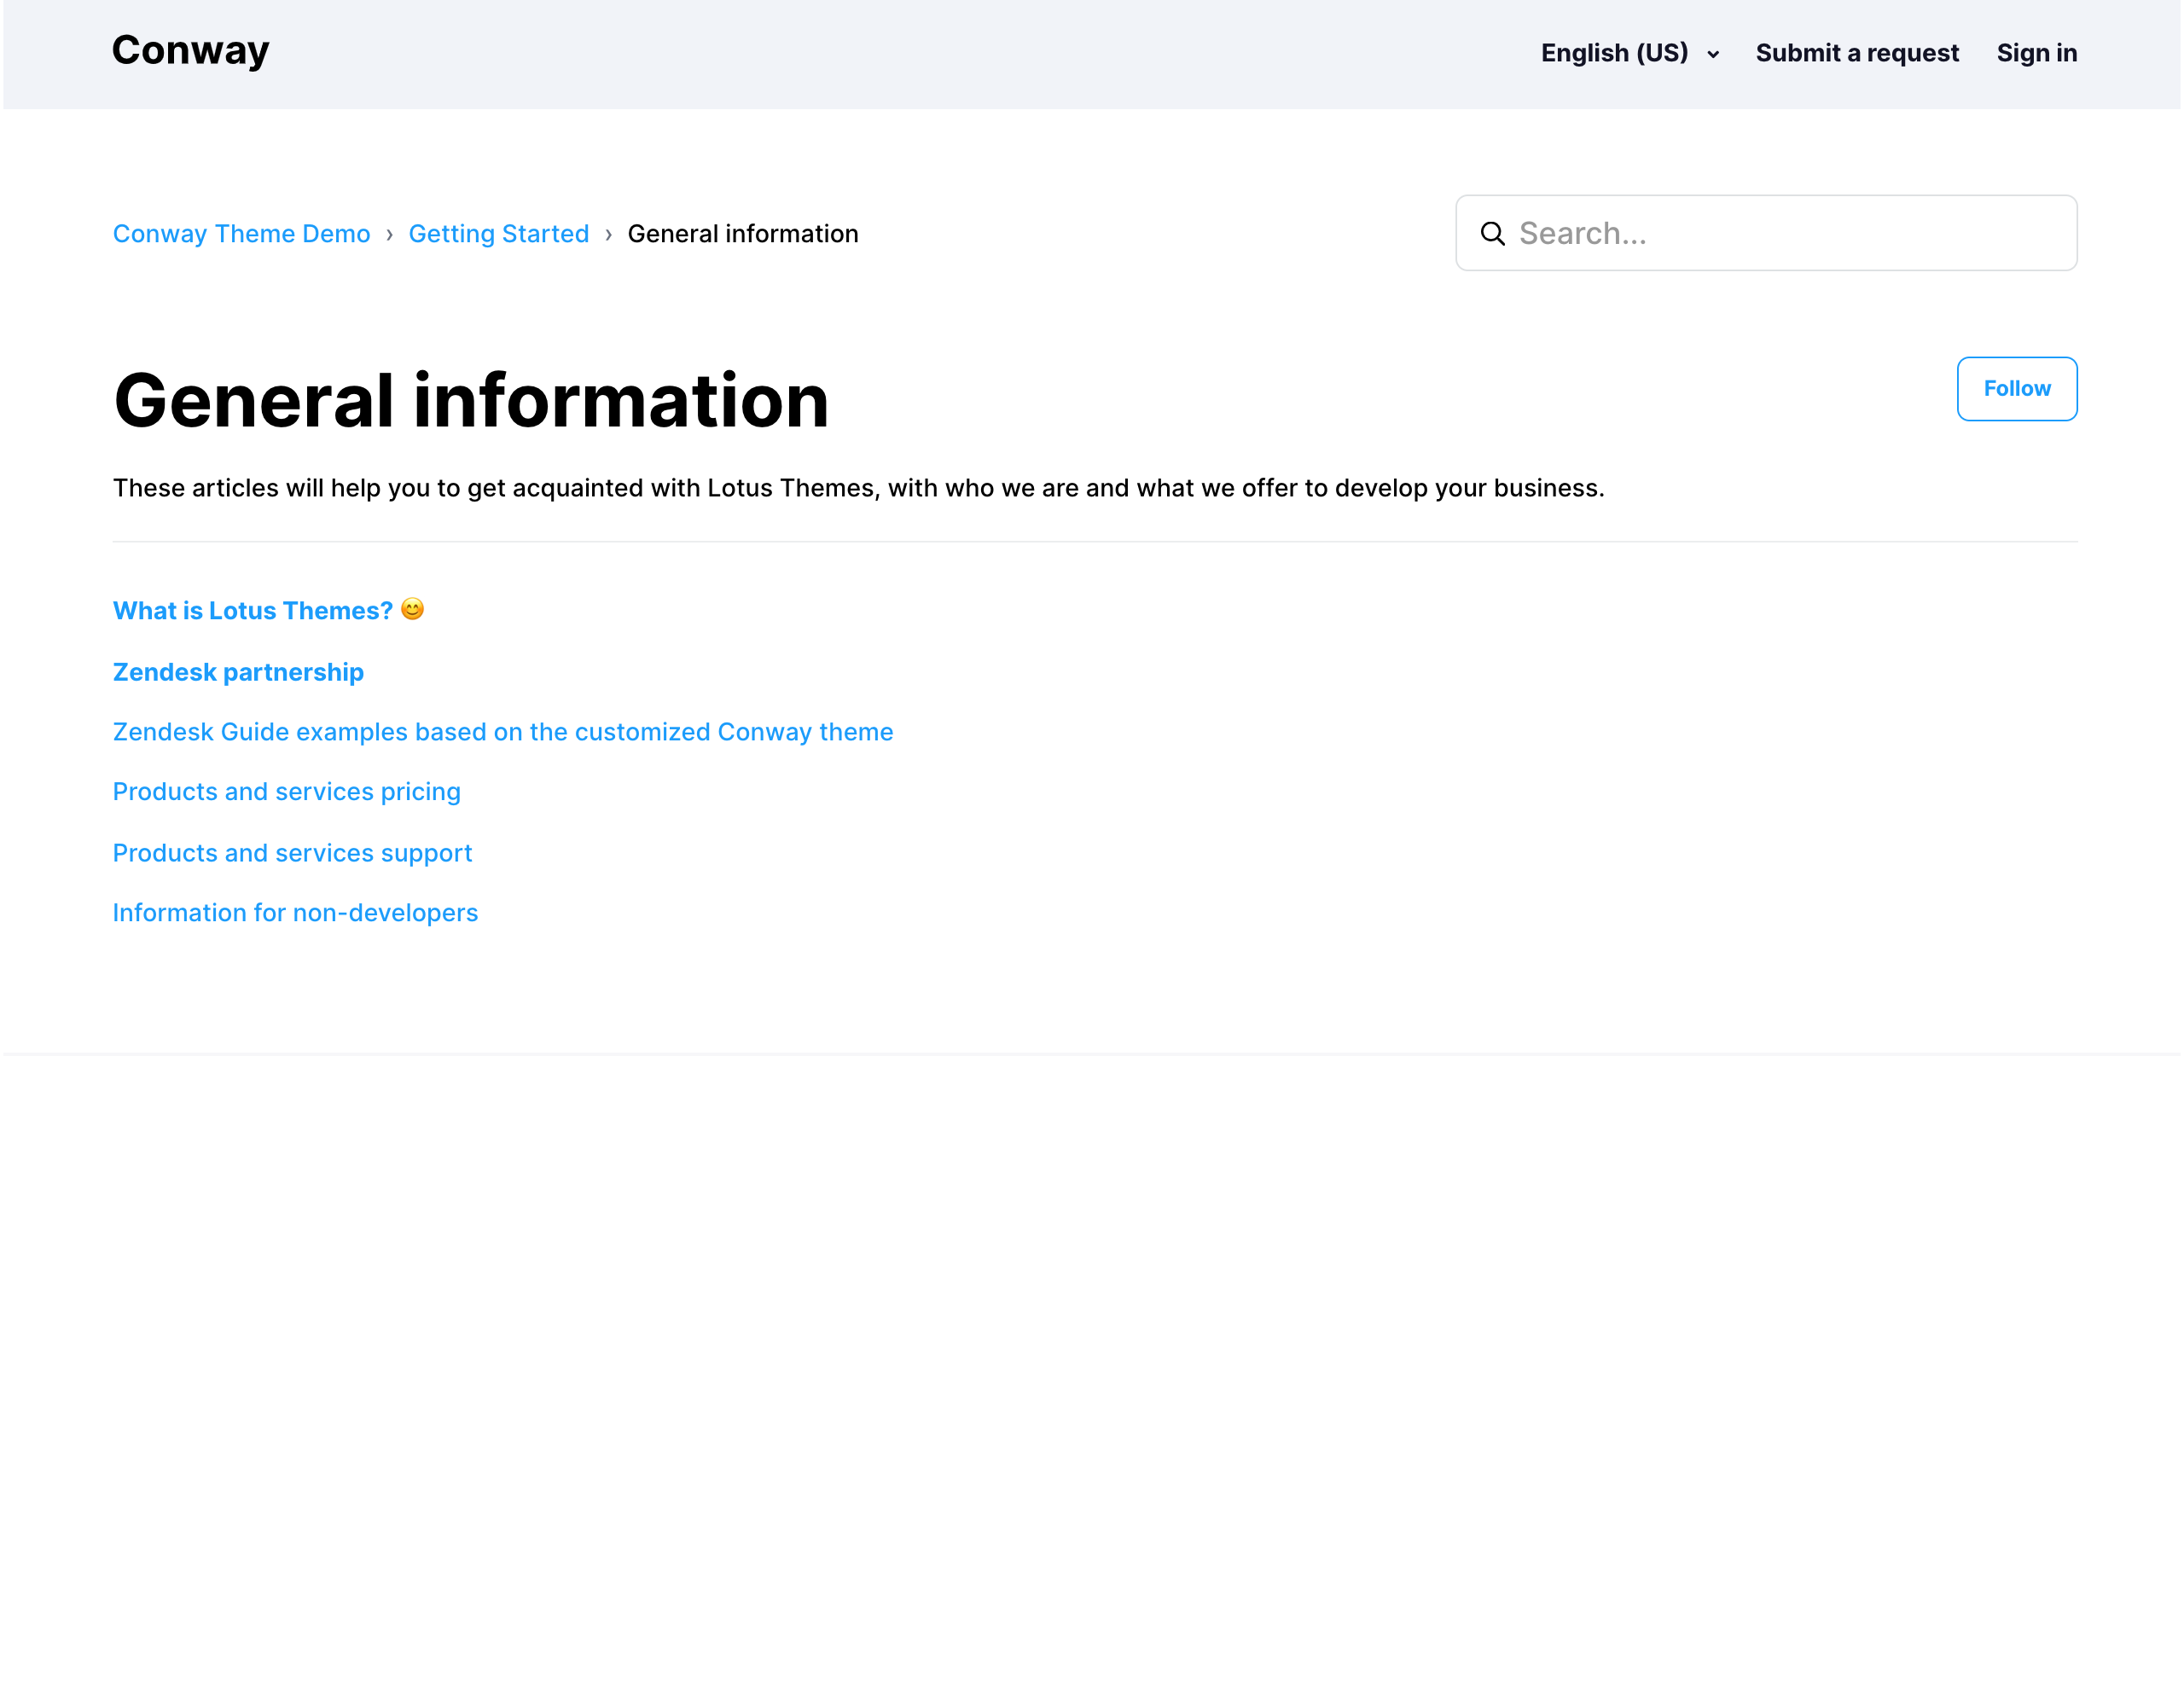View Products and services support article
2184x1706 pixels.
[x=292, y=853]
